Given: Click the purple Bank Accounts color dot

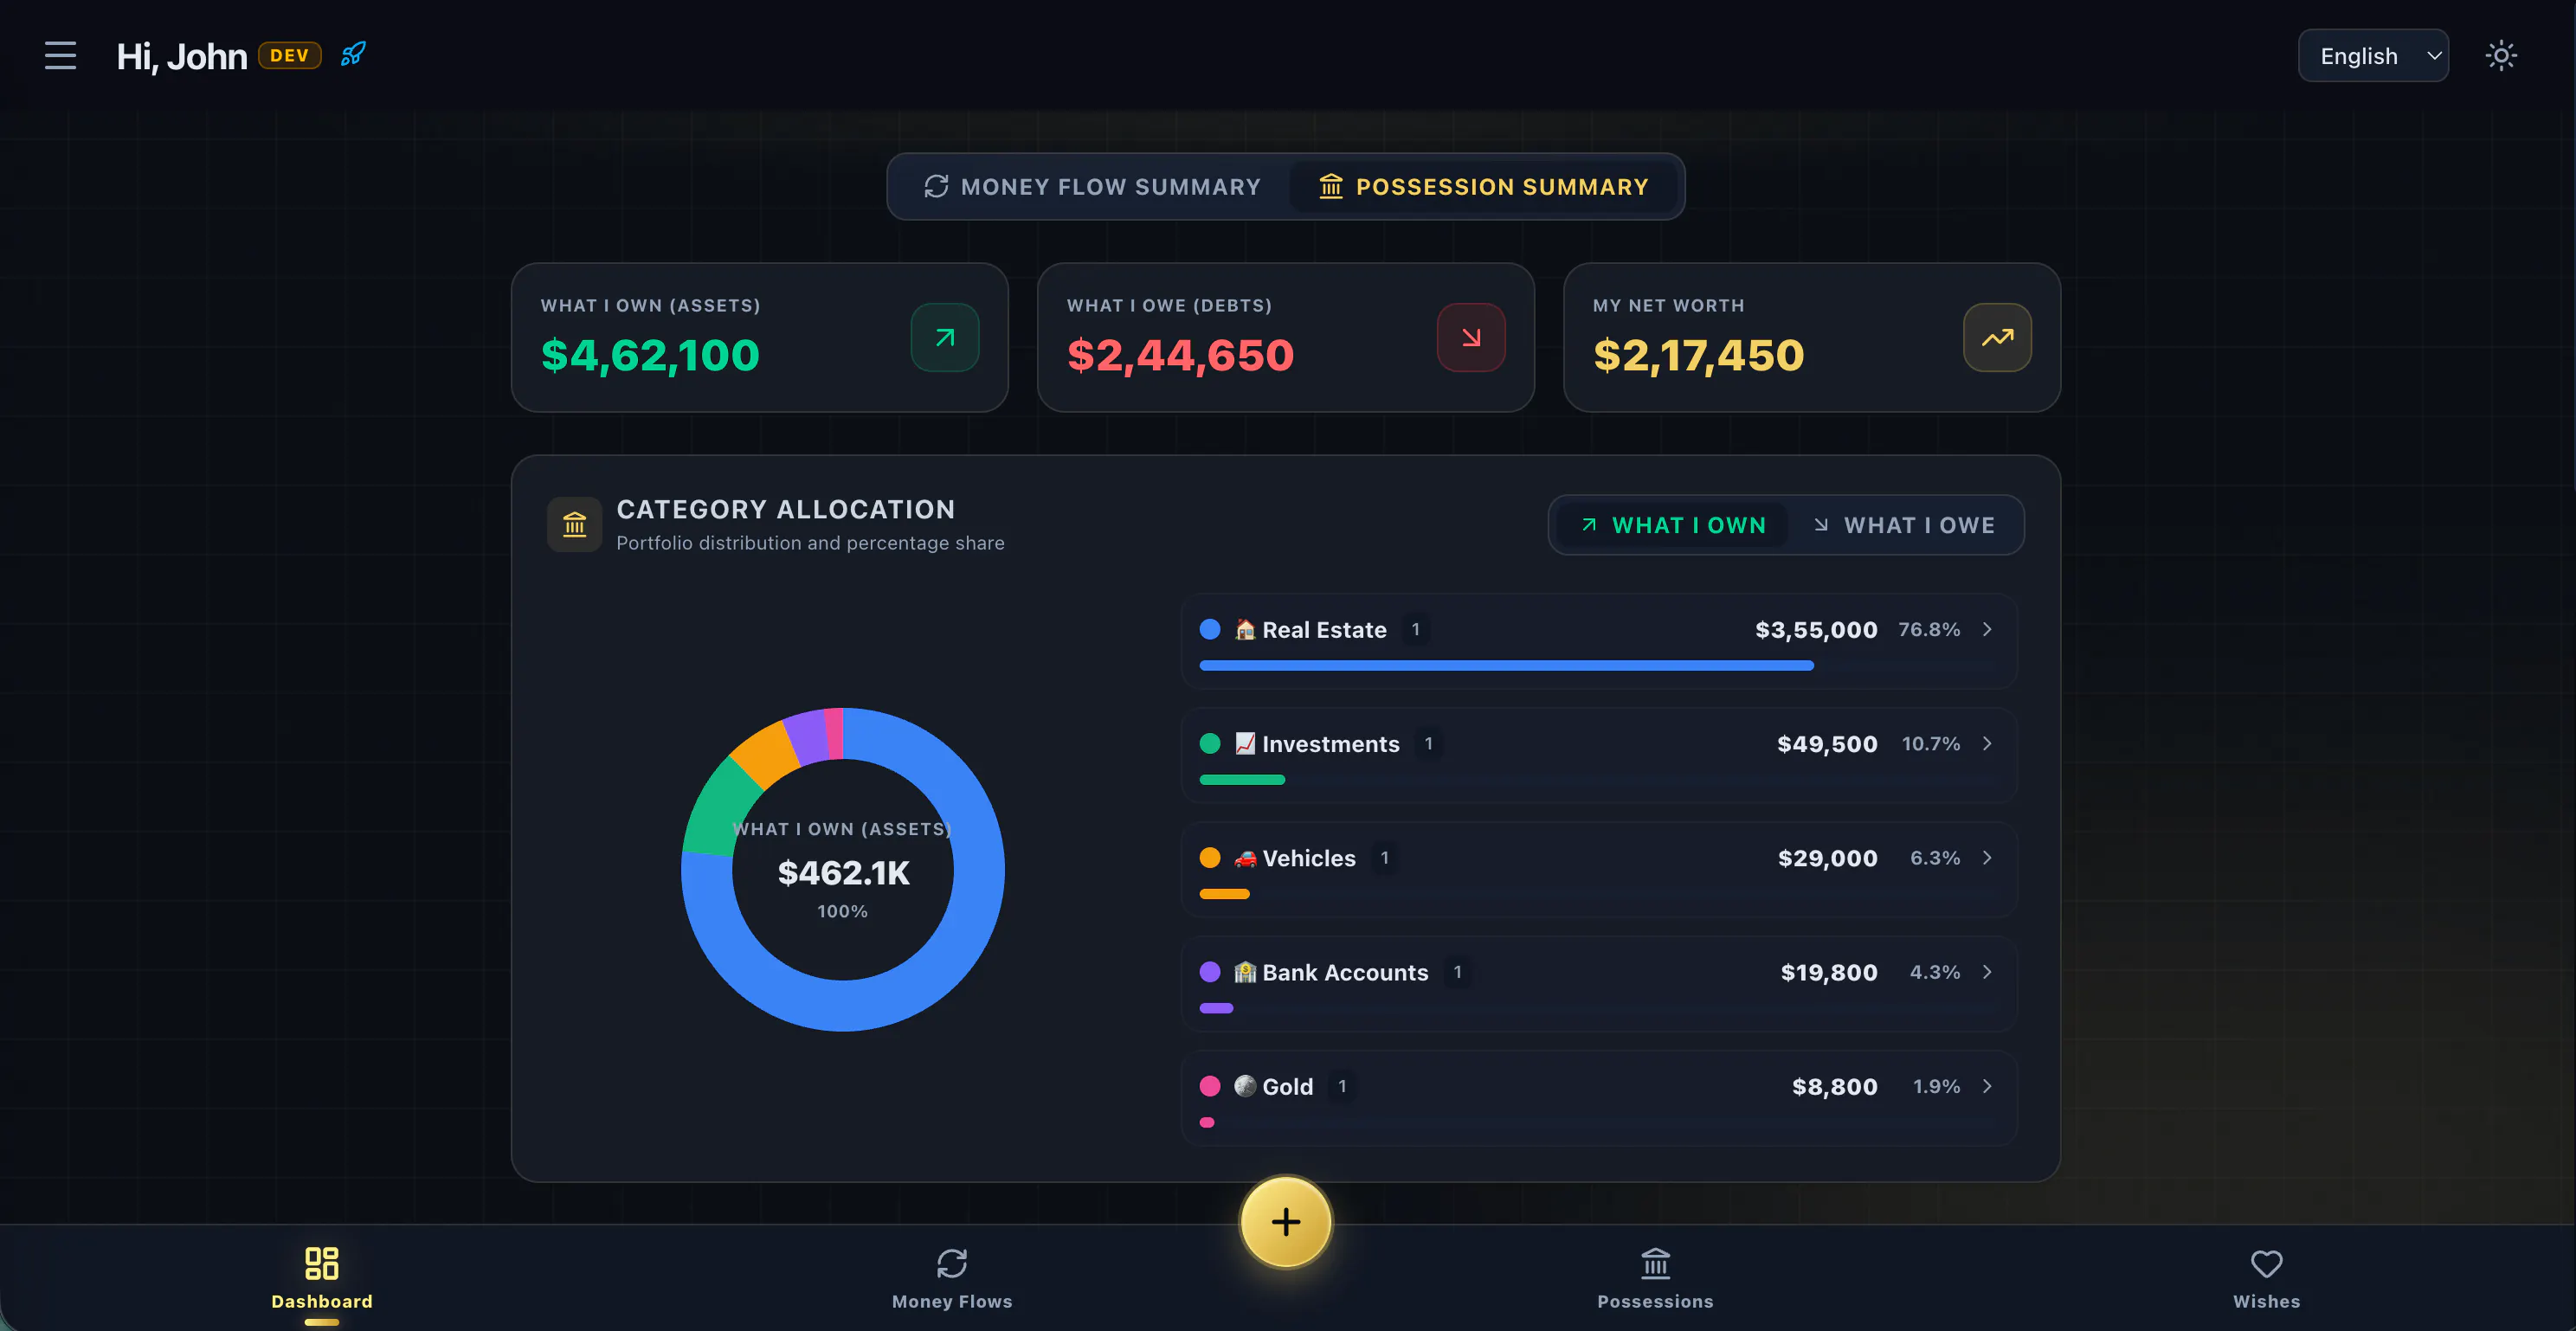Looking at the screenshot, I should pyautogui.click(x=1209, y=971).
